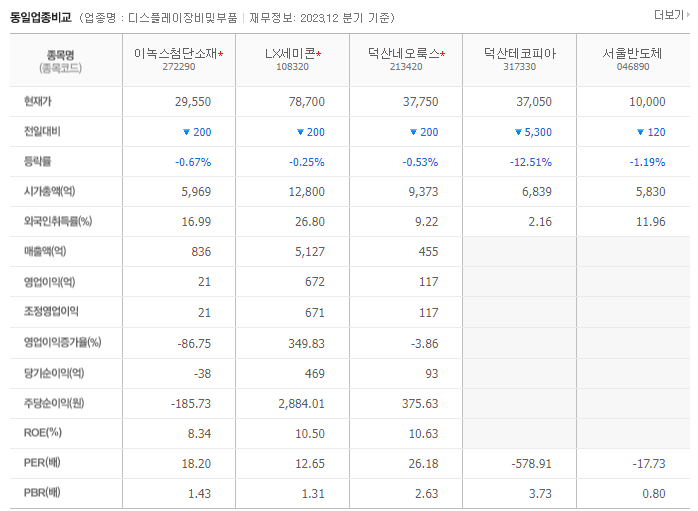The width and height of the screenshot is (698, 511).
Task: Click current price 78,700
Action: click(307, 102)
